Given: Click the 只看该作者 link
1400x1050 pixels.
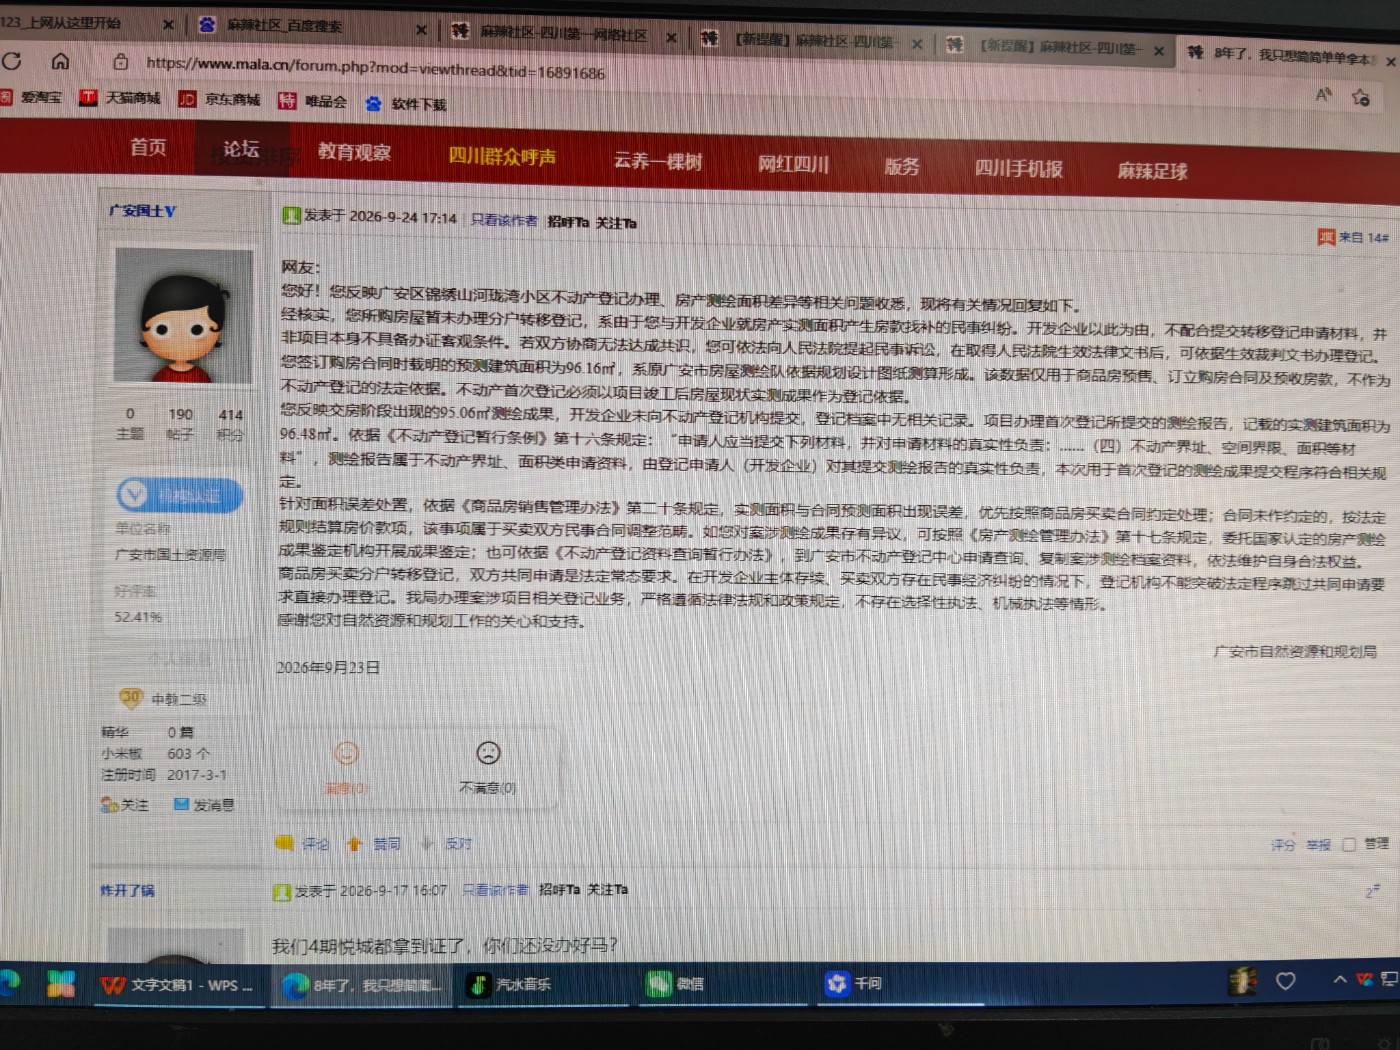Looking at the screenshot, I should [x=504, y=220].
